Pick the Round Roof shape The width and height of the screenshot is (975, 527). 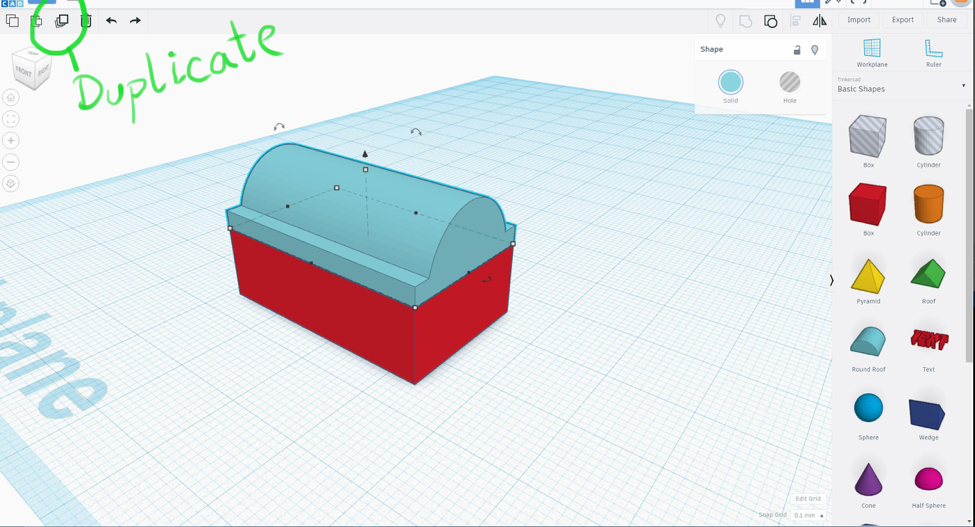coord(868,341)
